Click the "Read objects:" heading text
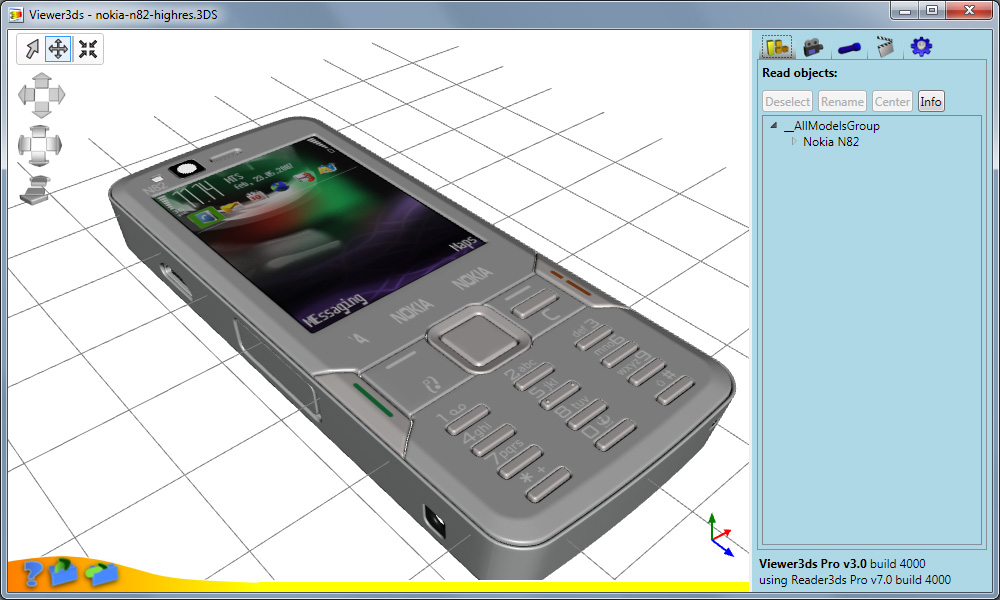 (800, 73)
